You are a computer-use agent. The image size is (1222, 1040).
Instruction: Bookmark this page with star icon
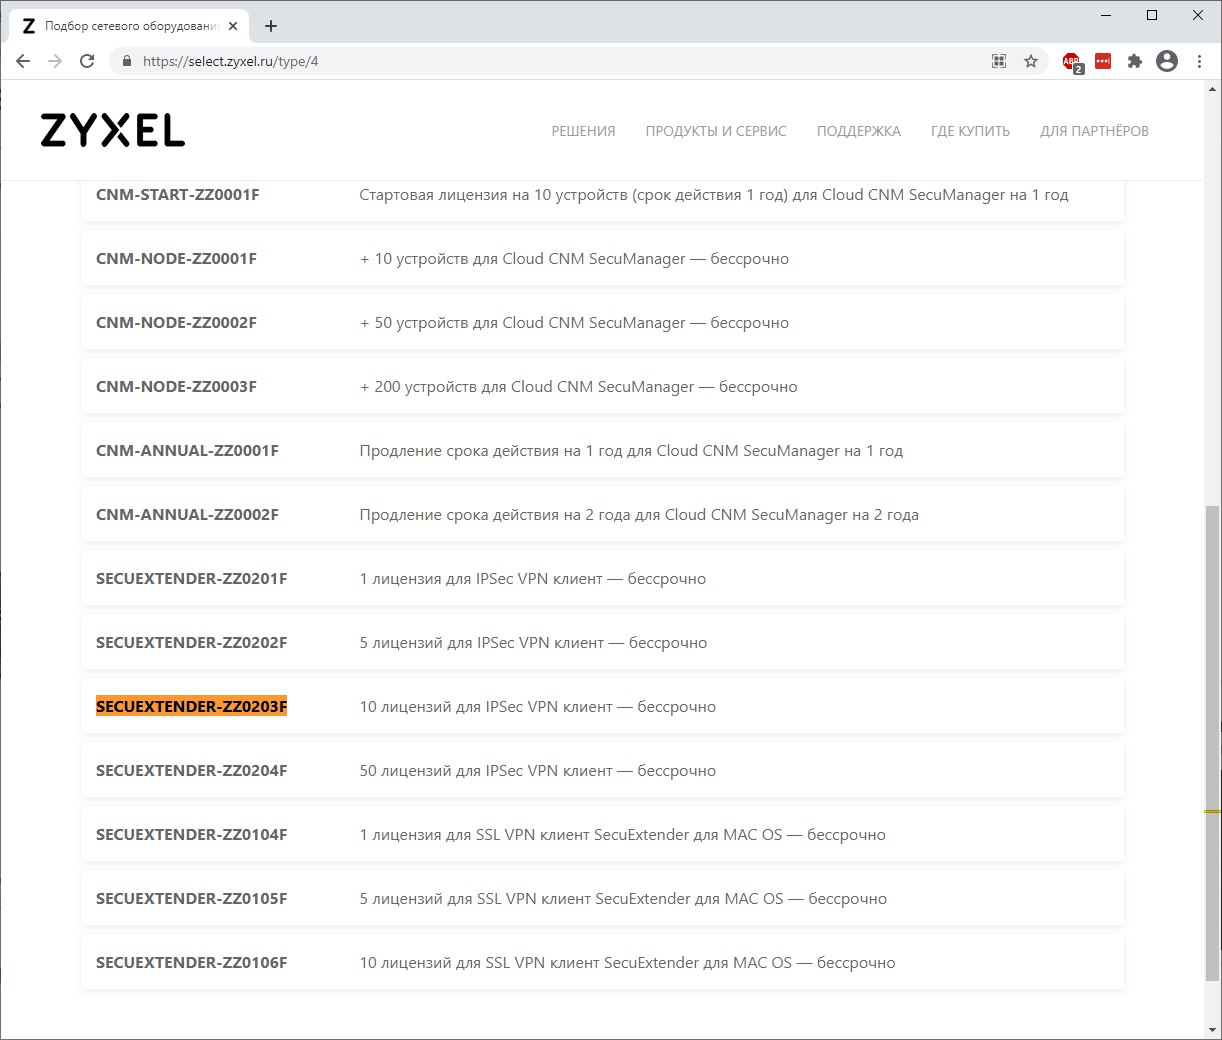(x=1031, y=61)
